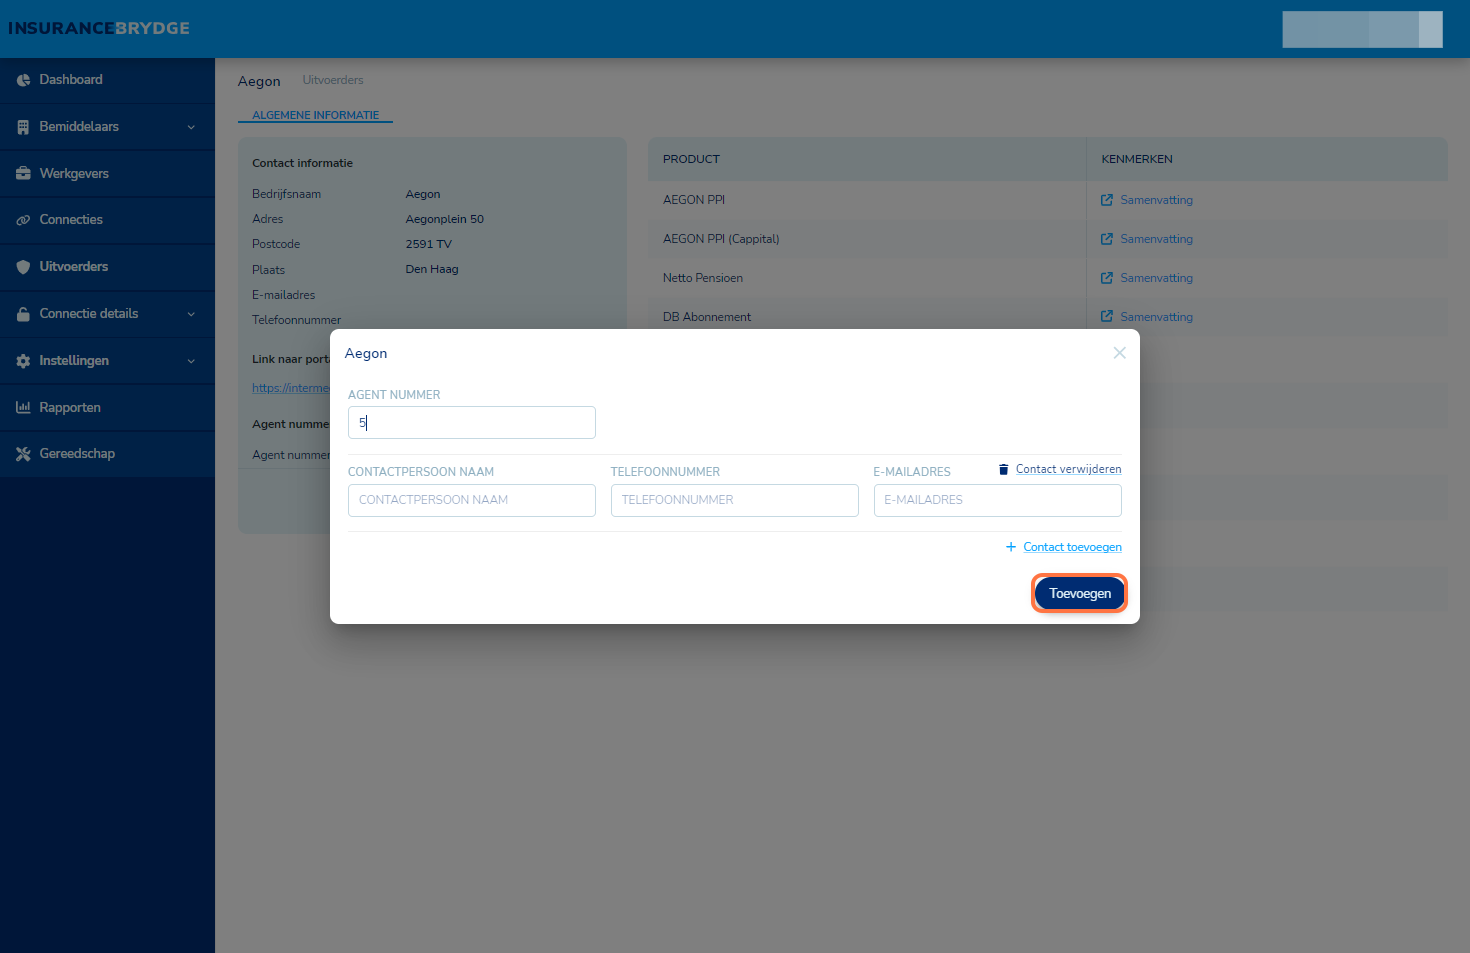Screen dimensions: 1470x953
Task: Open Samenvatting link for Netto Pensioen
Action: [x=1156, y=278]
